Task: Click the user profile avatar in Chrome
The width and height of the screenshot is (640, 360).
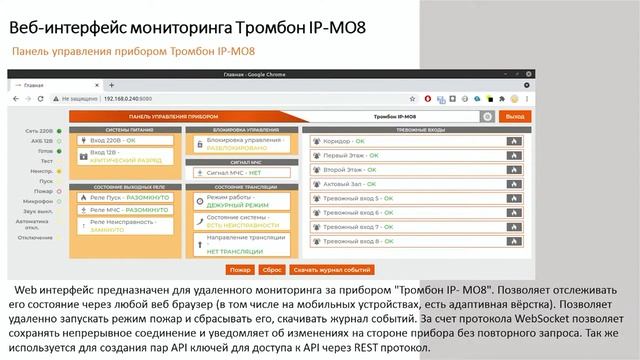Action: [x=514, y=99]
